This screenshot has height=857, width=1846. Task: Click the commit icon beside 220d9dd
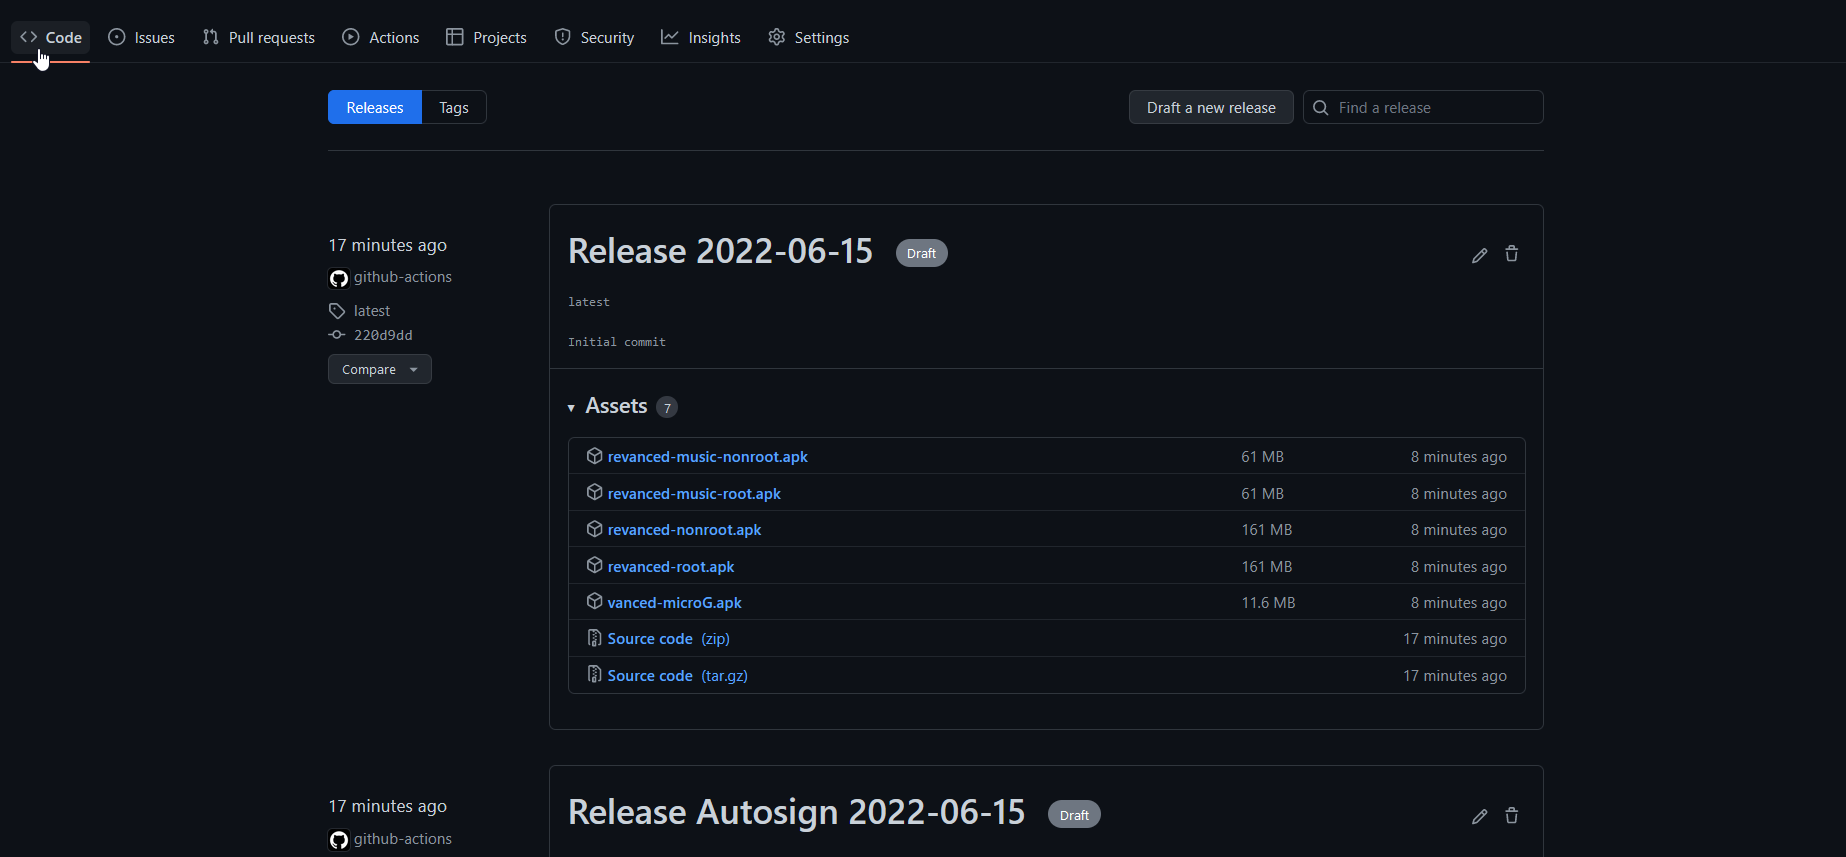[x=337, y=335]
